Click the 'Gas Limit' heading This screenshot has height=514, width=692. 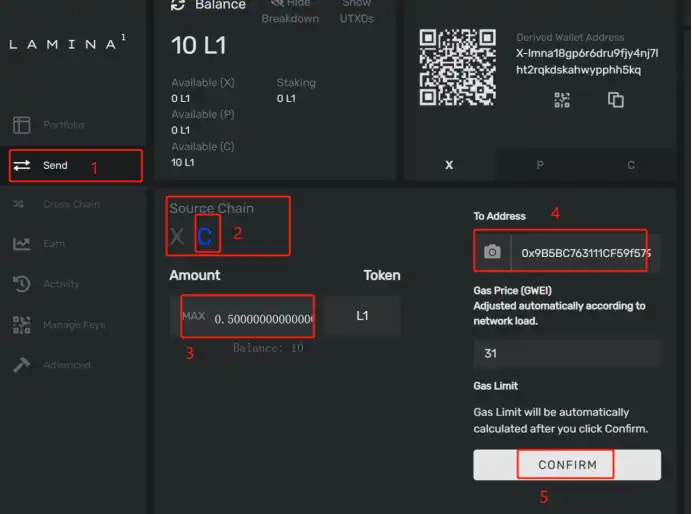[x=495, y=386]
